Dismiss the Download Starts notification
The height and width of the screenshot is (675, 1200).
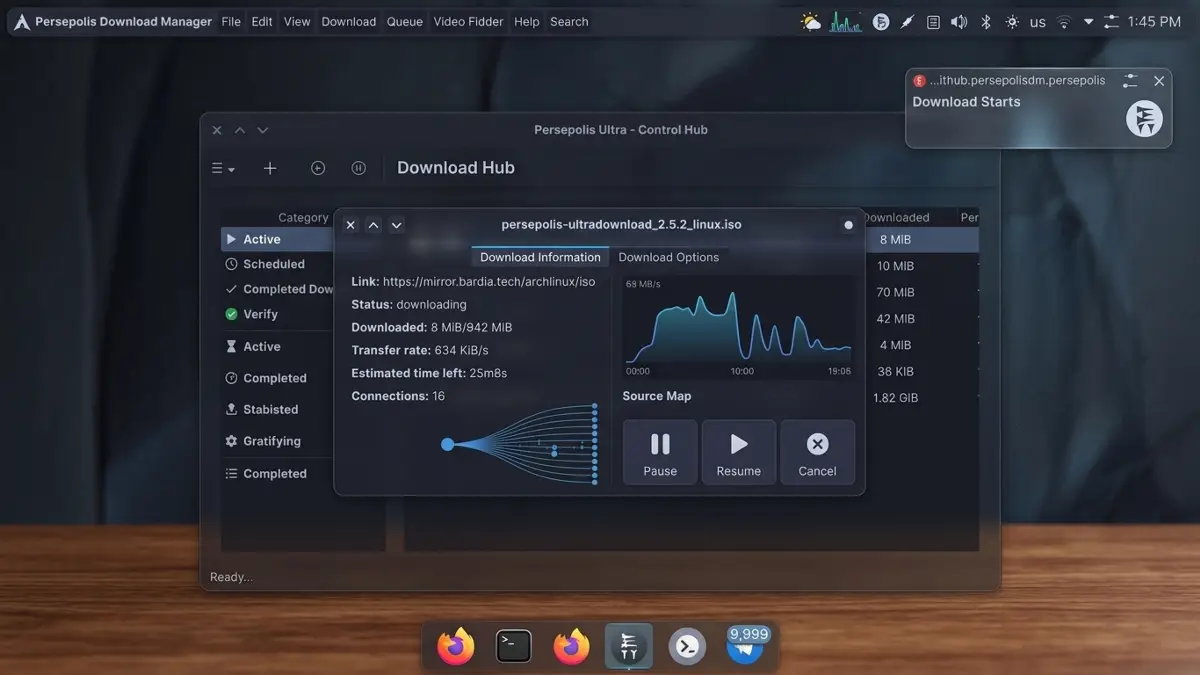[1159, 80]
